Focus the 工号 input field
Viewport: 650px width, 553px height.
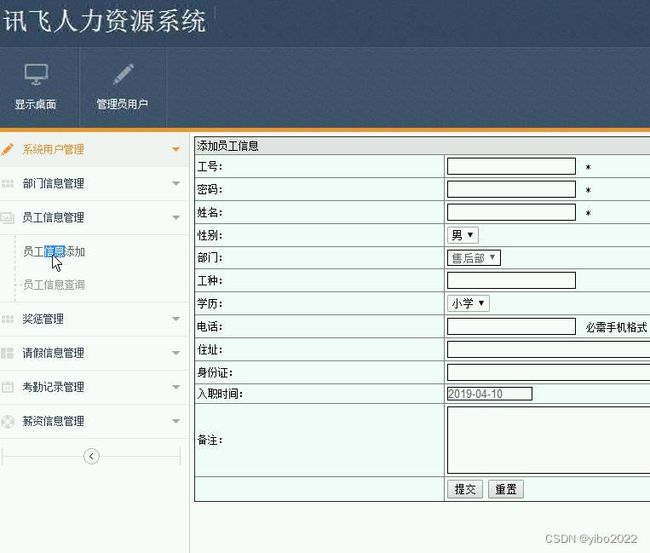pyautogui.click(x=511, y=166)
